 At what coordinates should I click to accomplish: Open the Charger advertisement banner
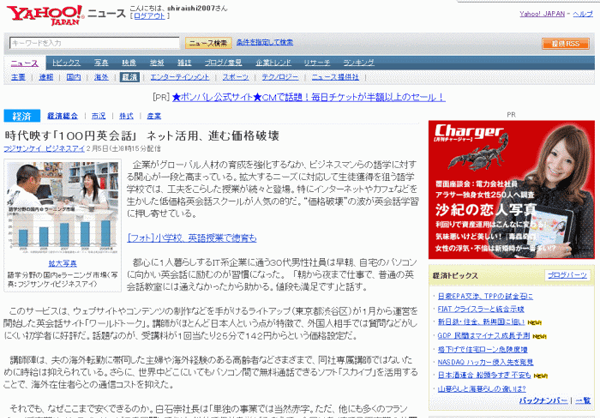512,198
